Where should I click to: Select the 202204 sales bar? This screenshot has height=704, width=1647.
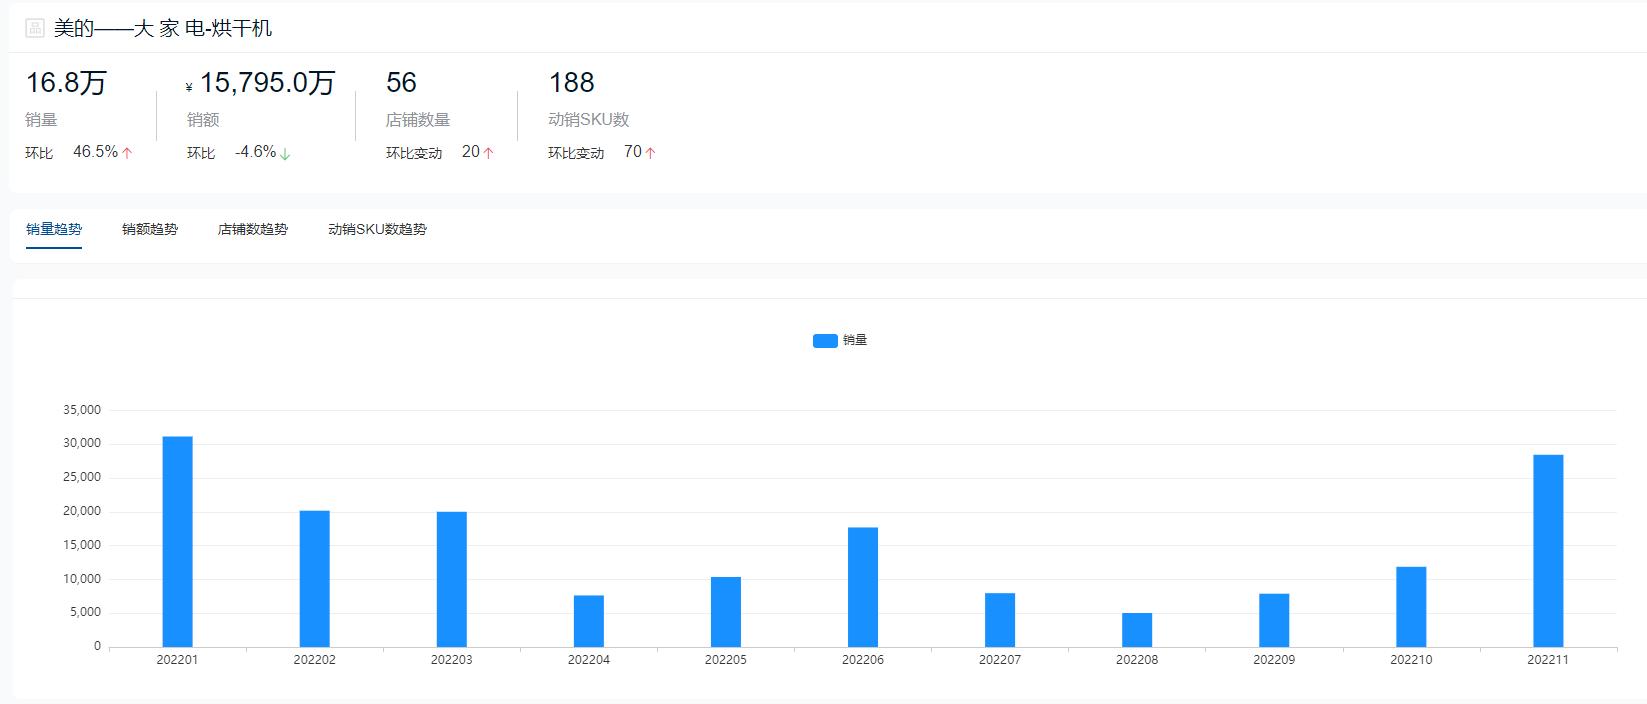589,621
